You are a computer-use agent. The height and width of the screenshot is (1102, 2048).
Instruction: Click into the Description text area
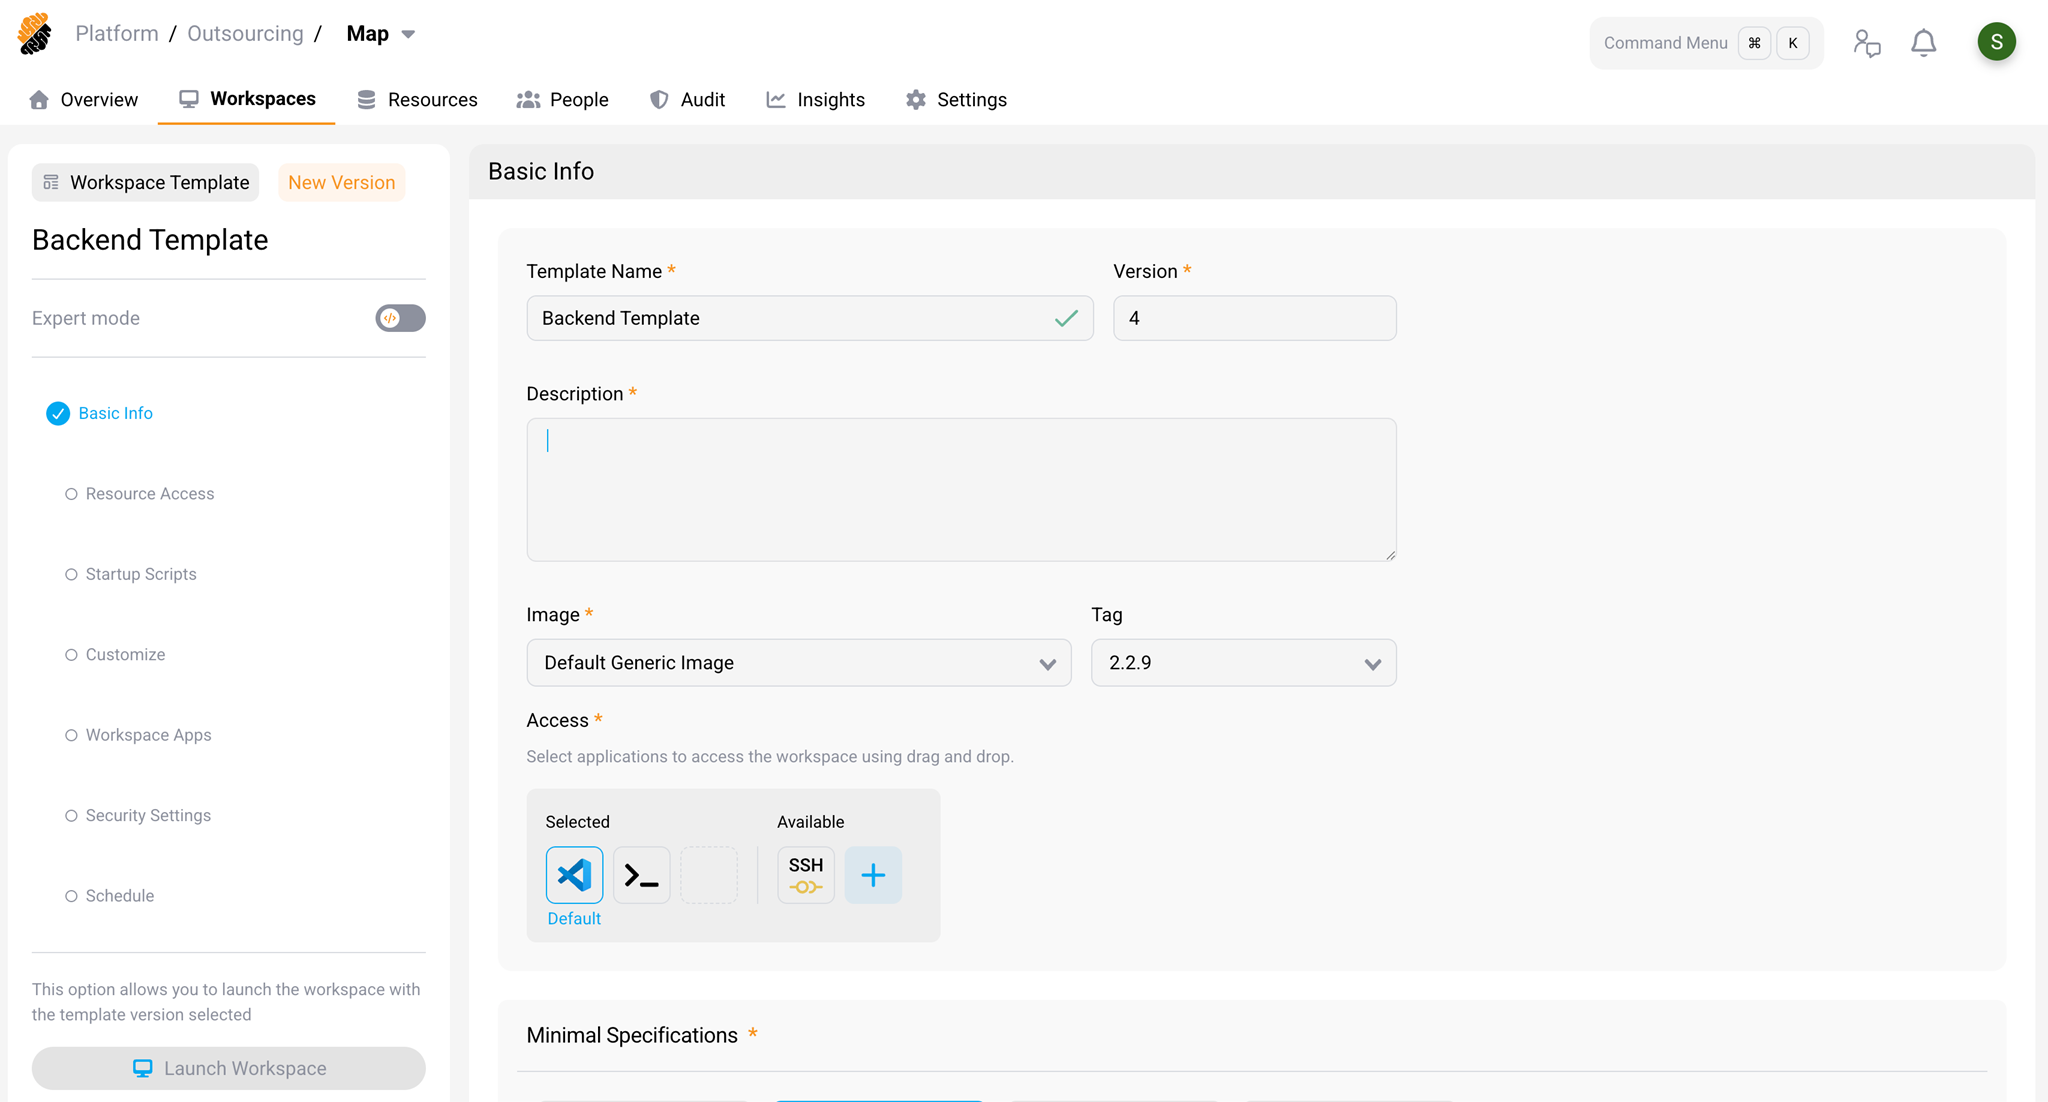tap(960, 490)
